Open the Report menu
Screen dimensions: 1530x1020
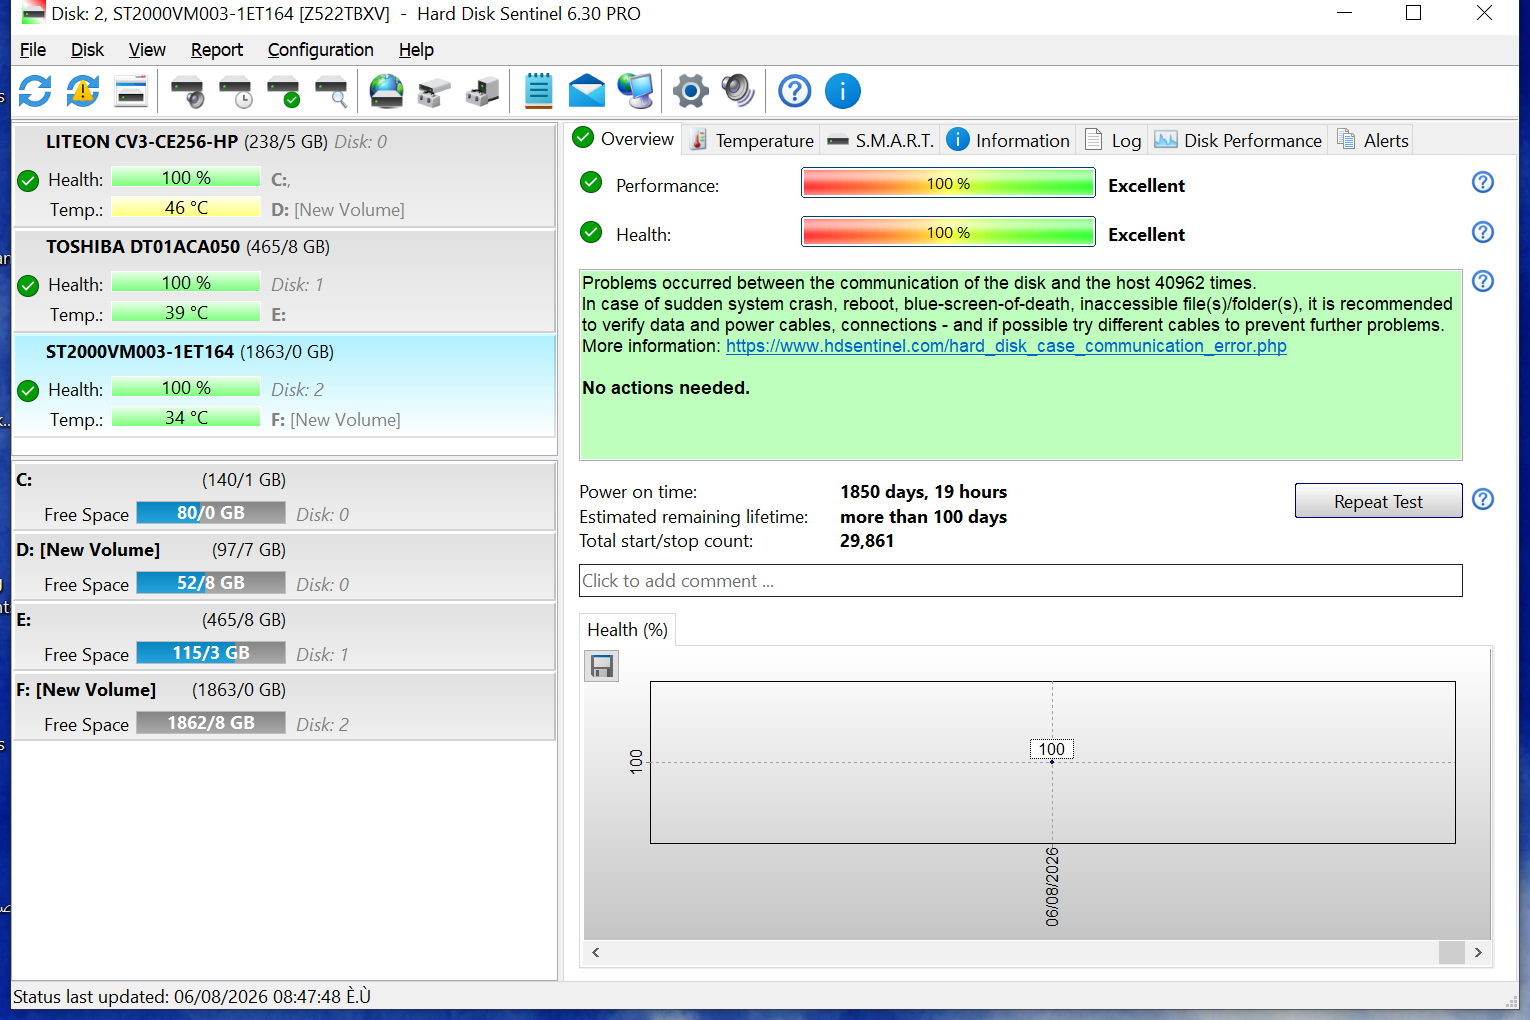click(217, 50)
